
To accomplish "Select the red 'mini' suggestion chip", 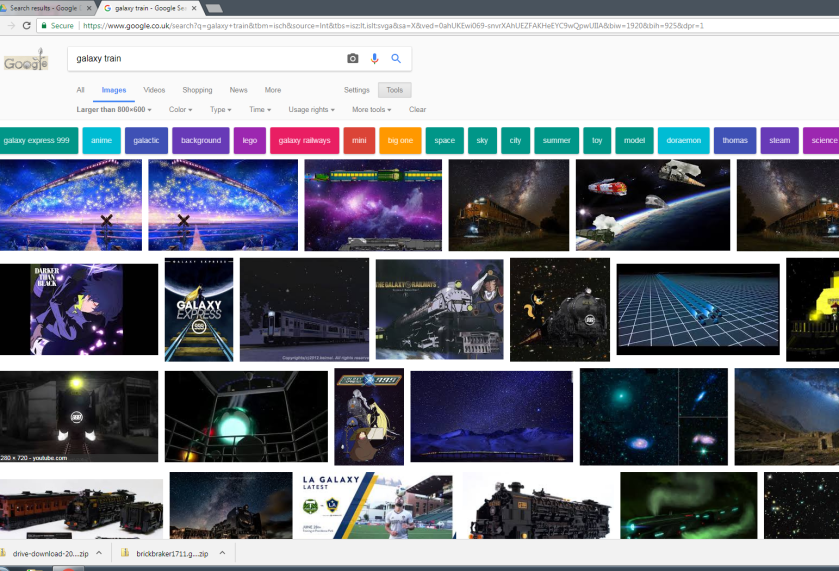I will [359, 141].
